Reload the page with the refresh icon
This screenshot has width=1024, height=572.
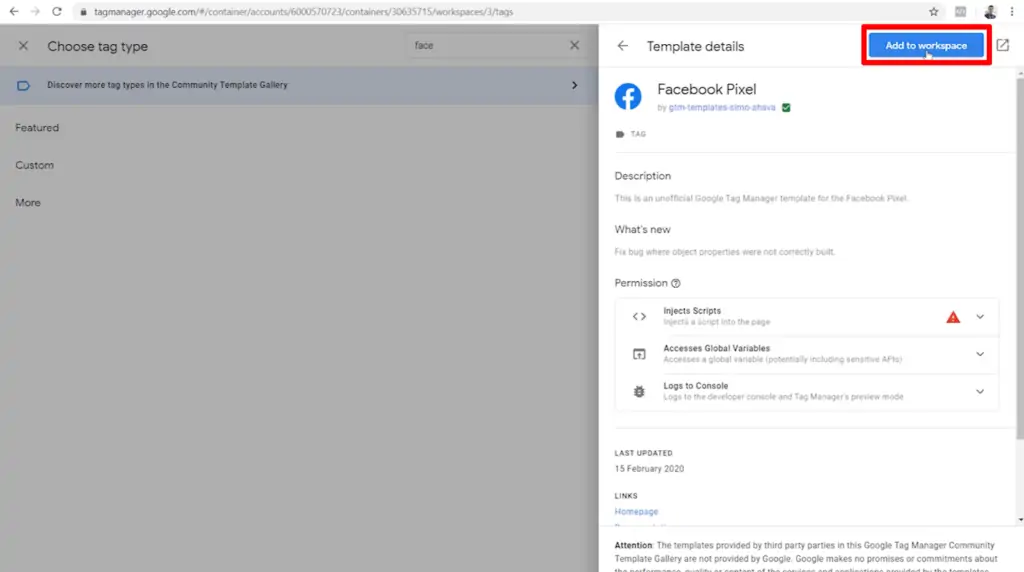pyautogui.click(x=57, y=12)
